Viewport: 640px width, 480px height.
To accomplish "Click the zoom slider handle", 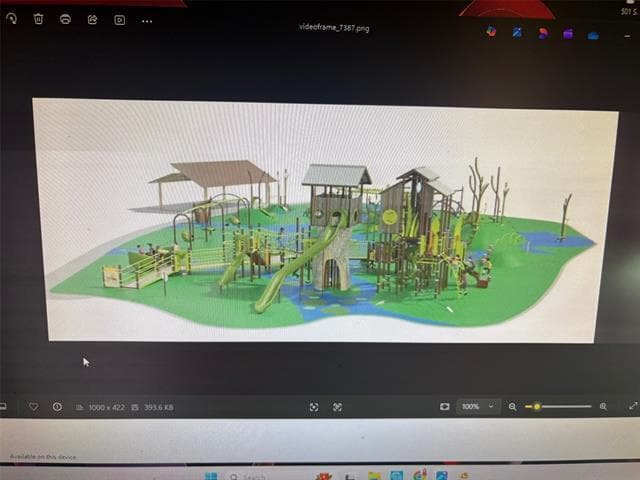I will tap(537, 407).
